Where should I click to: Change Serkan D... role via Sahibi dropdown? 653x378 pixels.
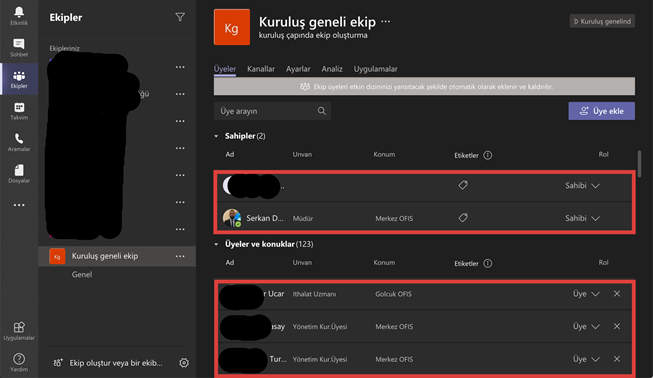pyautogui.click(x=582, y=218)
